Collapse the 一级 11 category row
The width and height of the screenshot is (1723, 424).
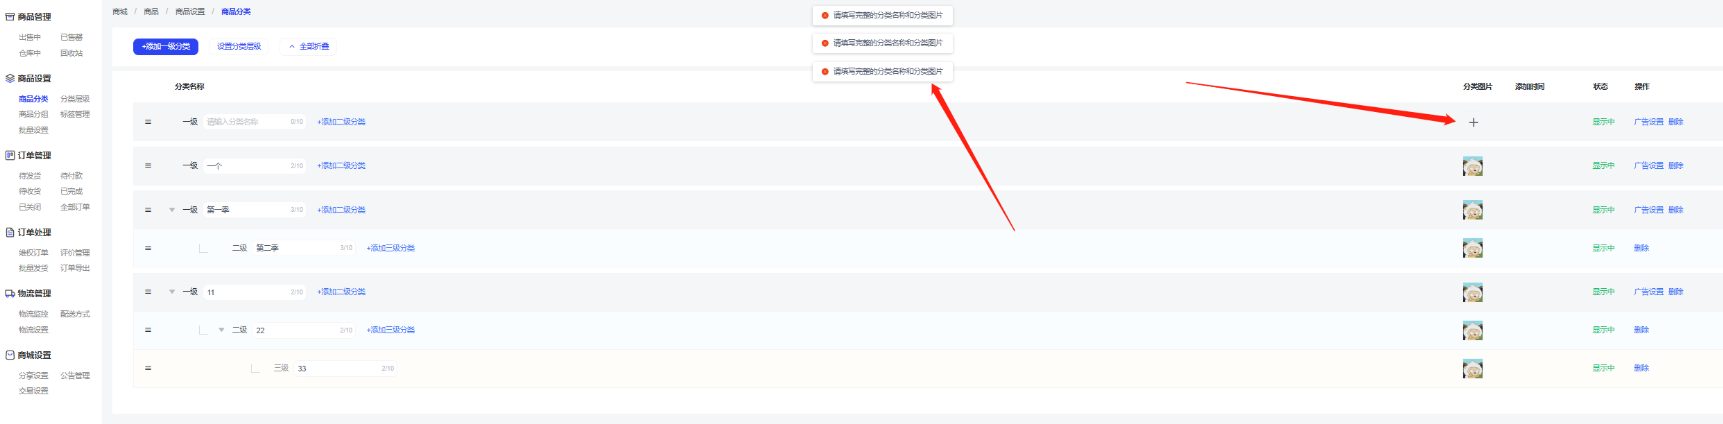(x=172, y=292)
